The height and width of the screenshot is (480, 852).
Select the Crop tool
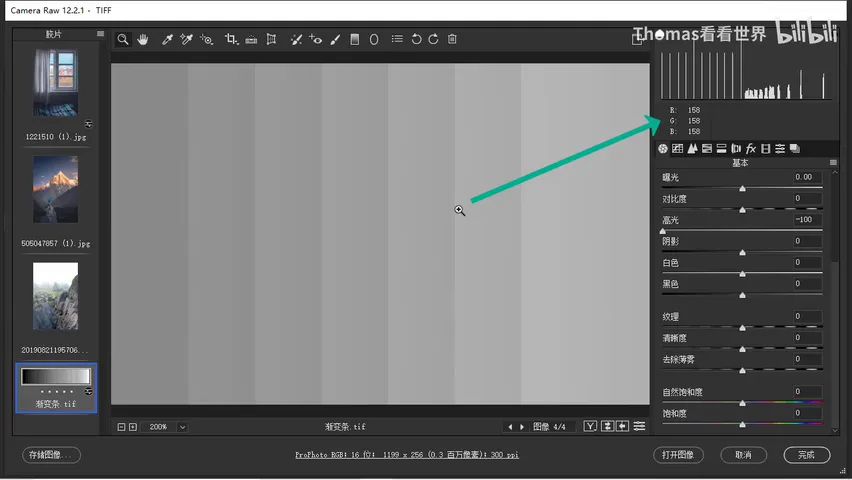tap(231, 39)
